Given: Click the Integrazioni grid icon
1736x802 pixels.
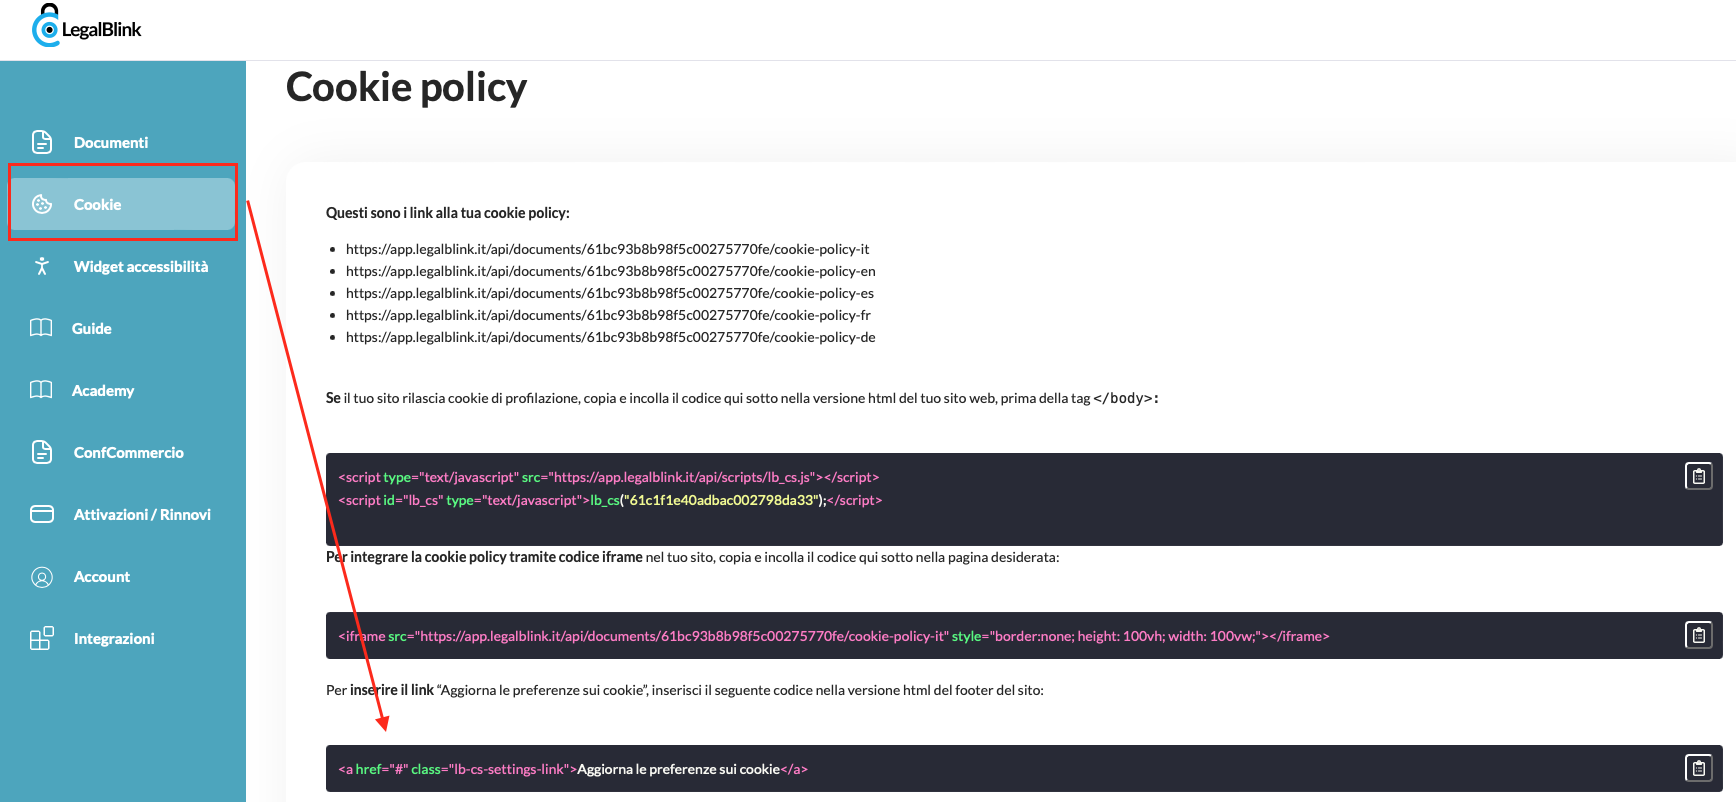Looking at the screenshot, I should pyautogui.click(x=42, y=639).
